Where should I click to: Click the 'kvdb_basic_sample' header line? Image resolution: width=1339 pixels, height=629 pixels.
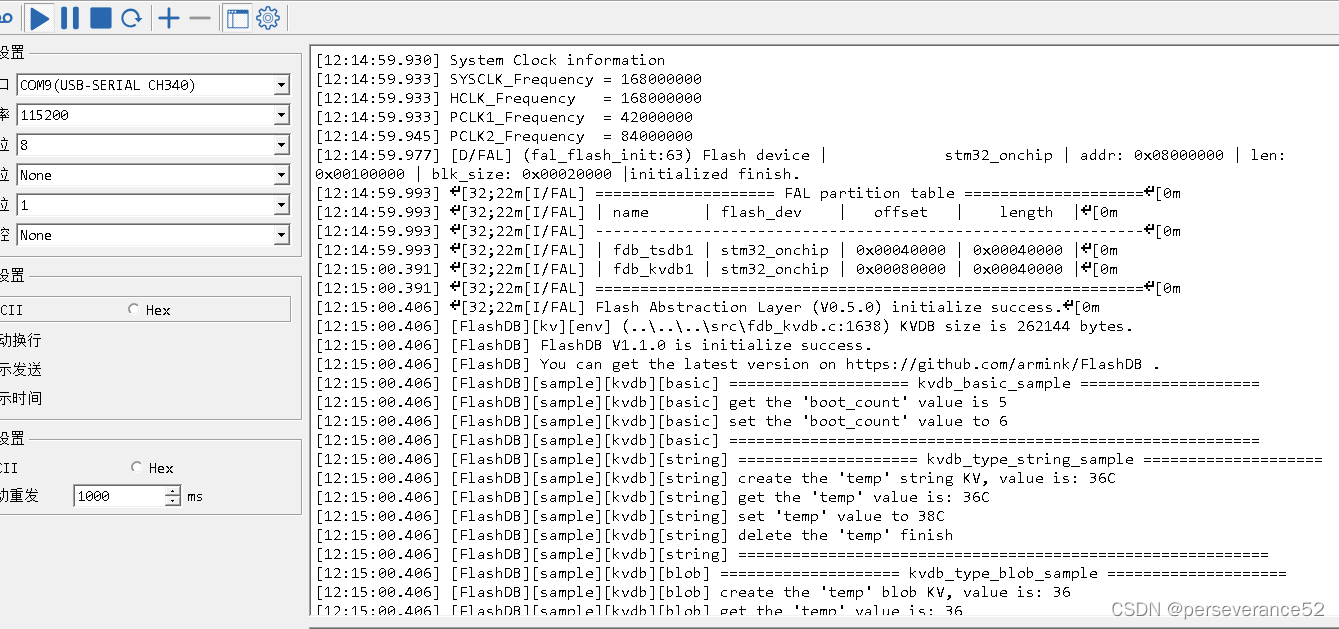788,383
